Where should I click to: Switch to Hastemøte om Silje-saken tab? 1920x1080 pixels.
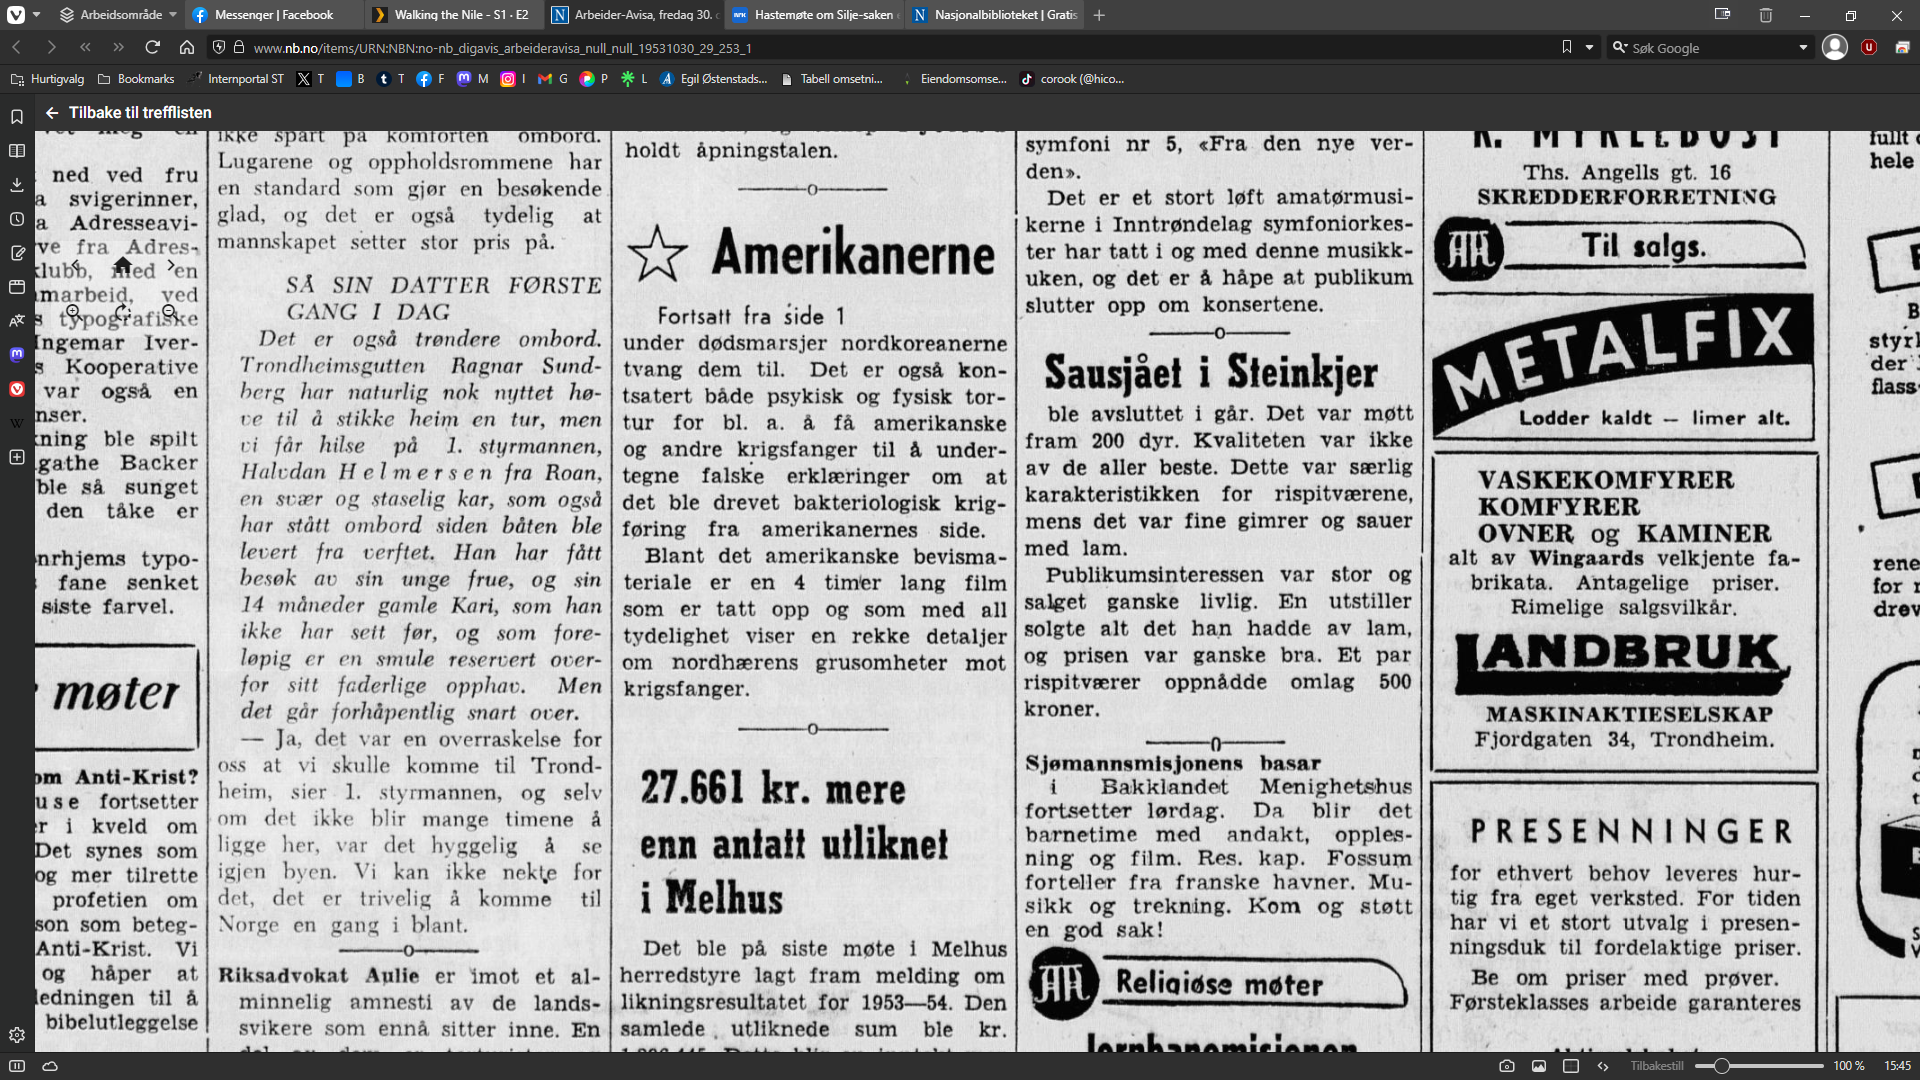click(x=813, y=15)
